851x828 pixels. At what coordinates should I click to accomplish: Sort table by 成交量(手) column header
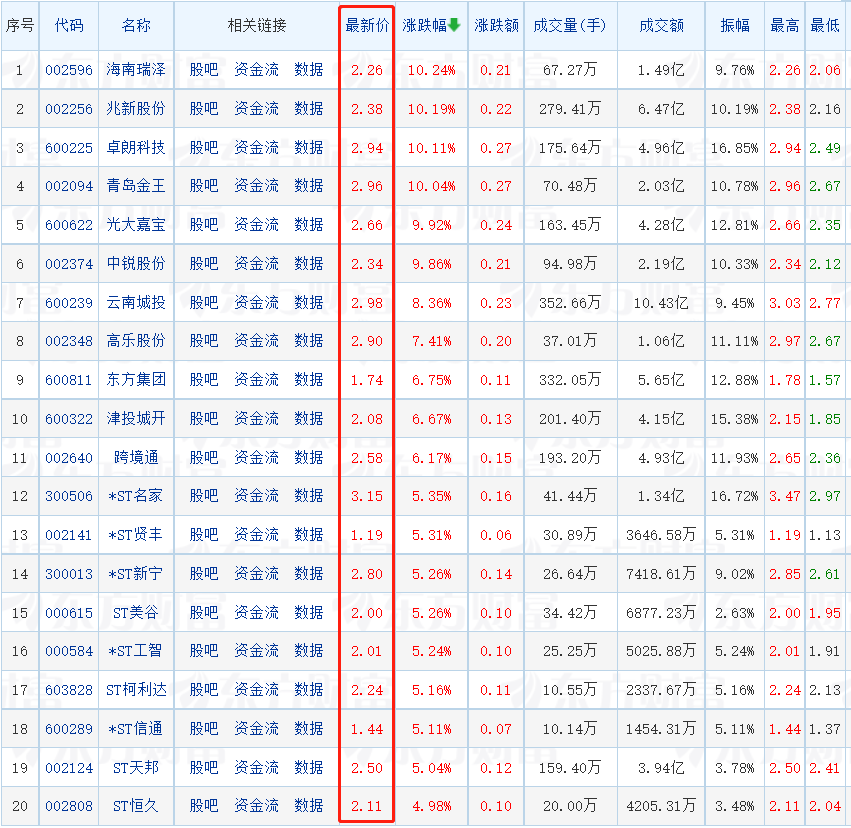point(569,25)
